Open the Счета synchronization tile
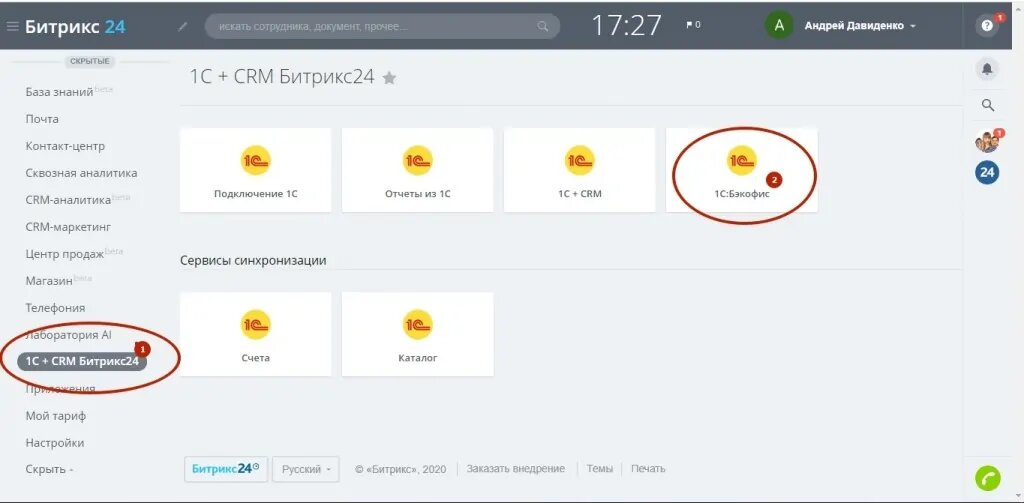The width and height of the screenshot is (1024, 503). click(255, 334)
